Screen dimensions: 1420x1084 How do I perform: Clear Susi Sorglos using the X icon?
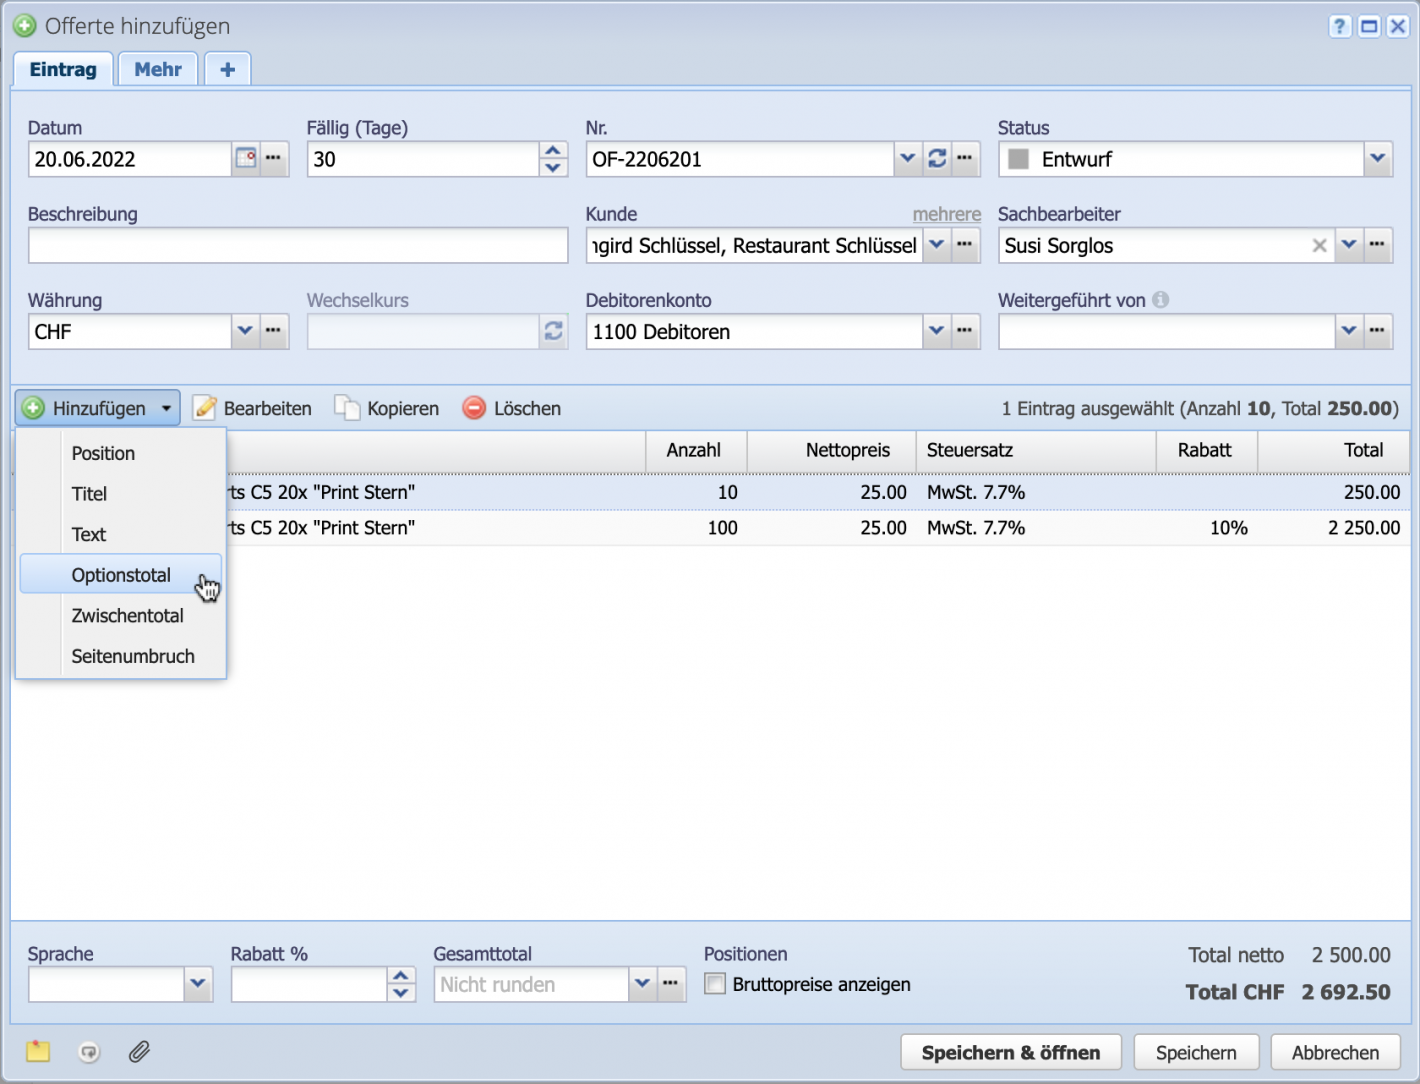[x=1319, y=245]
